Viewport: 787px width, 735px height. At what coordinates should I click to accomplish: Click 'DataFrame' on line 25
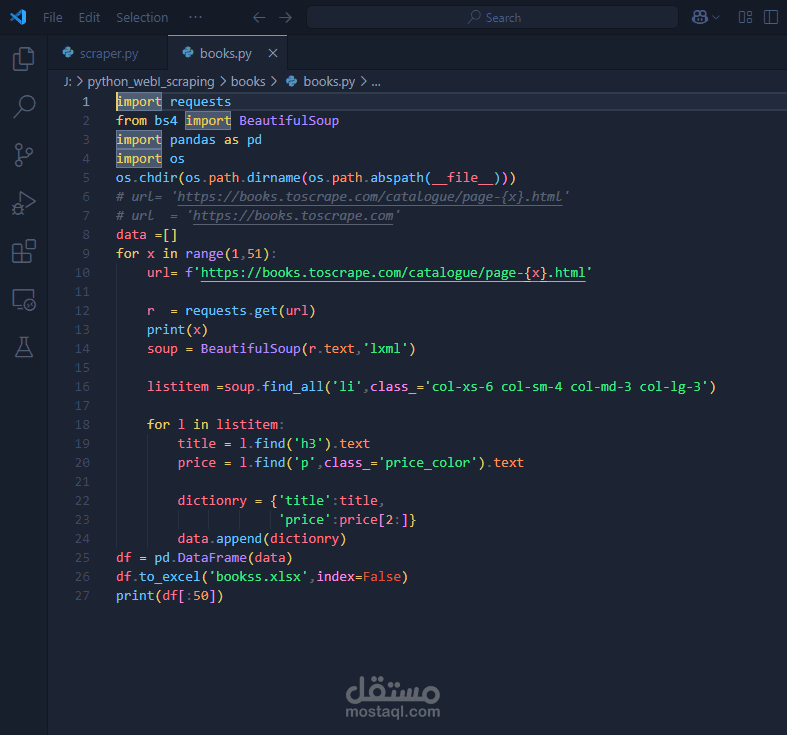(x=212, y=558)
